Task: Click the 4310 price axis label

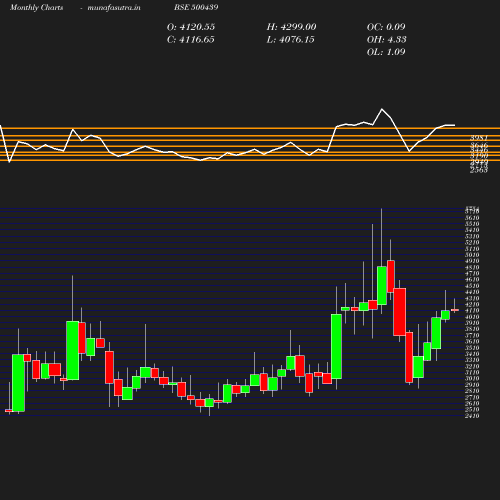Action: pyautogui.click(x=472, y=298)
